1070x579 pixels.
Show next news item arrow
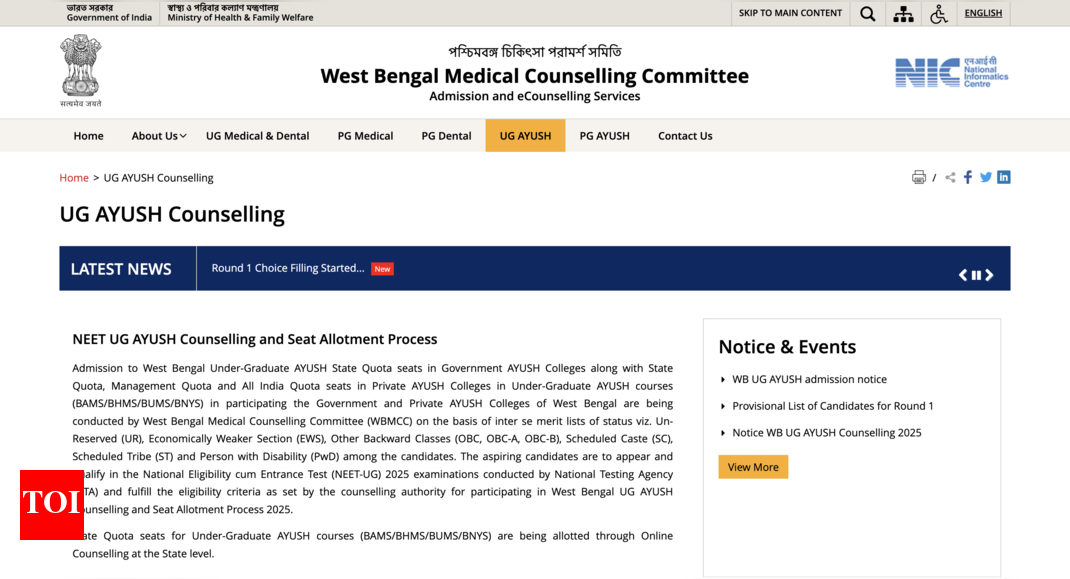(x=989, y=274)
